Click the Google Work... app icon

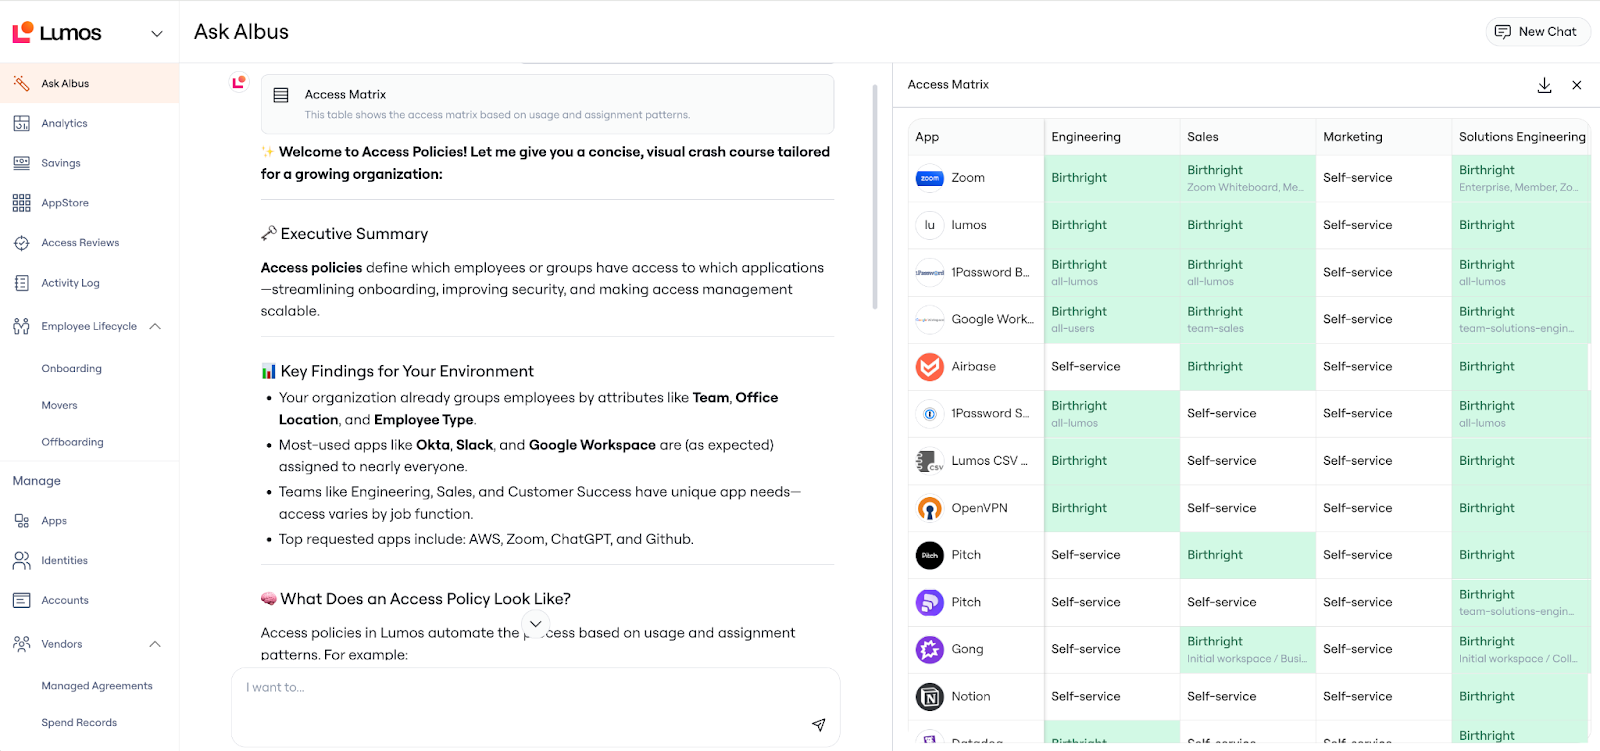[930, 319]
